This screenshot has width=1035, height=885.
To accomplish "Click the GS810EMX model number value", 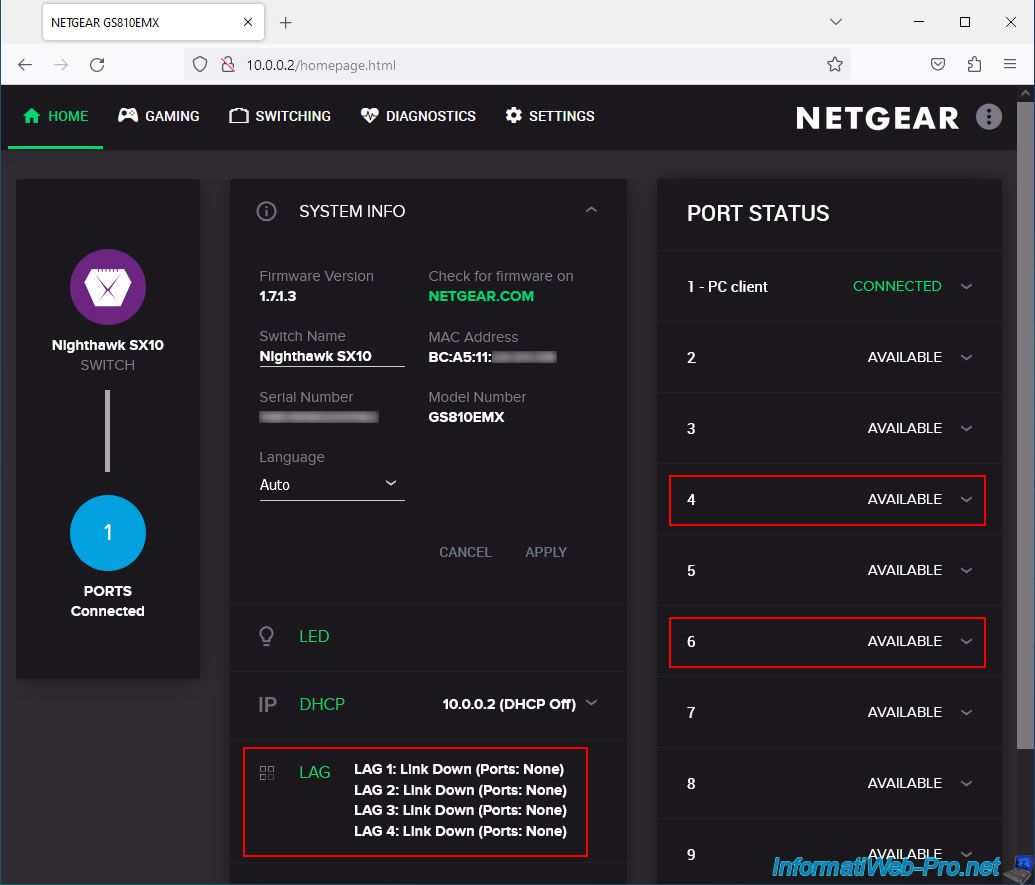I will [466, 417].
